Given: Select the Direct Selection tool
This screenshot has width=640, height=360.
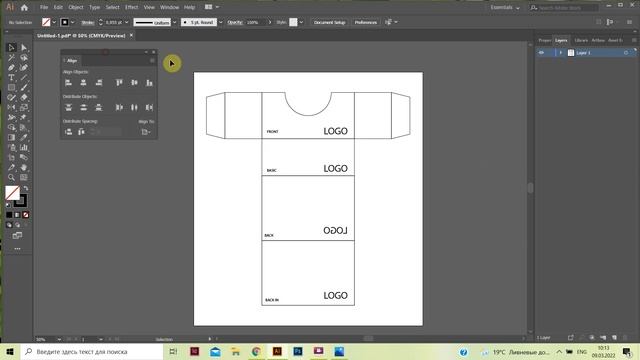Looking at the screenshot, I should [x=24, y=48].
